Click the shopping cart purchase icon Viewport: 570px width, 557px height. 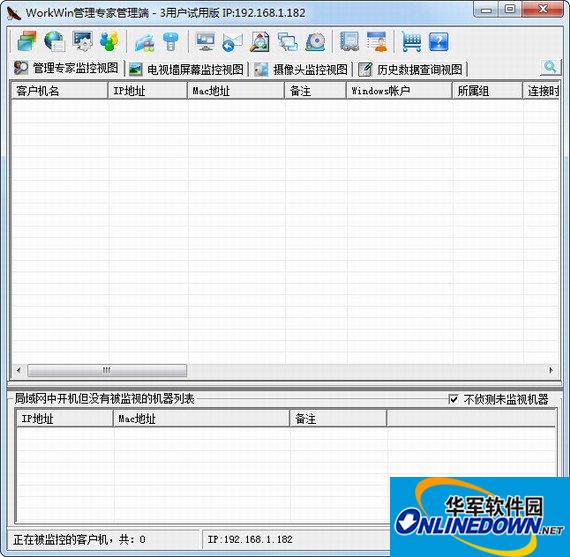pyautogui.click(x=412, y=42)
